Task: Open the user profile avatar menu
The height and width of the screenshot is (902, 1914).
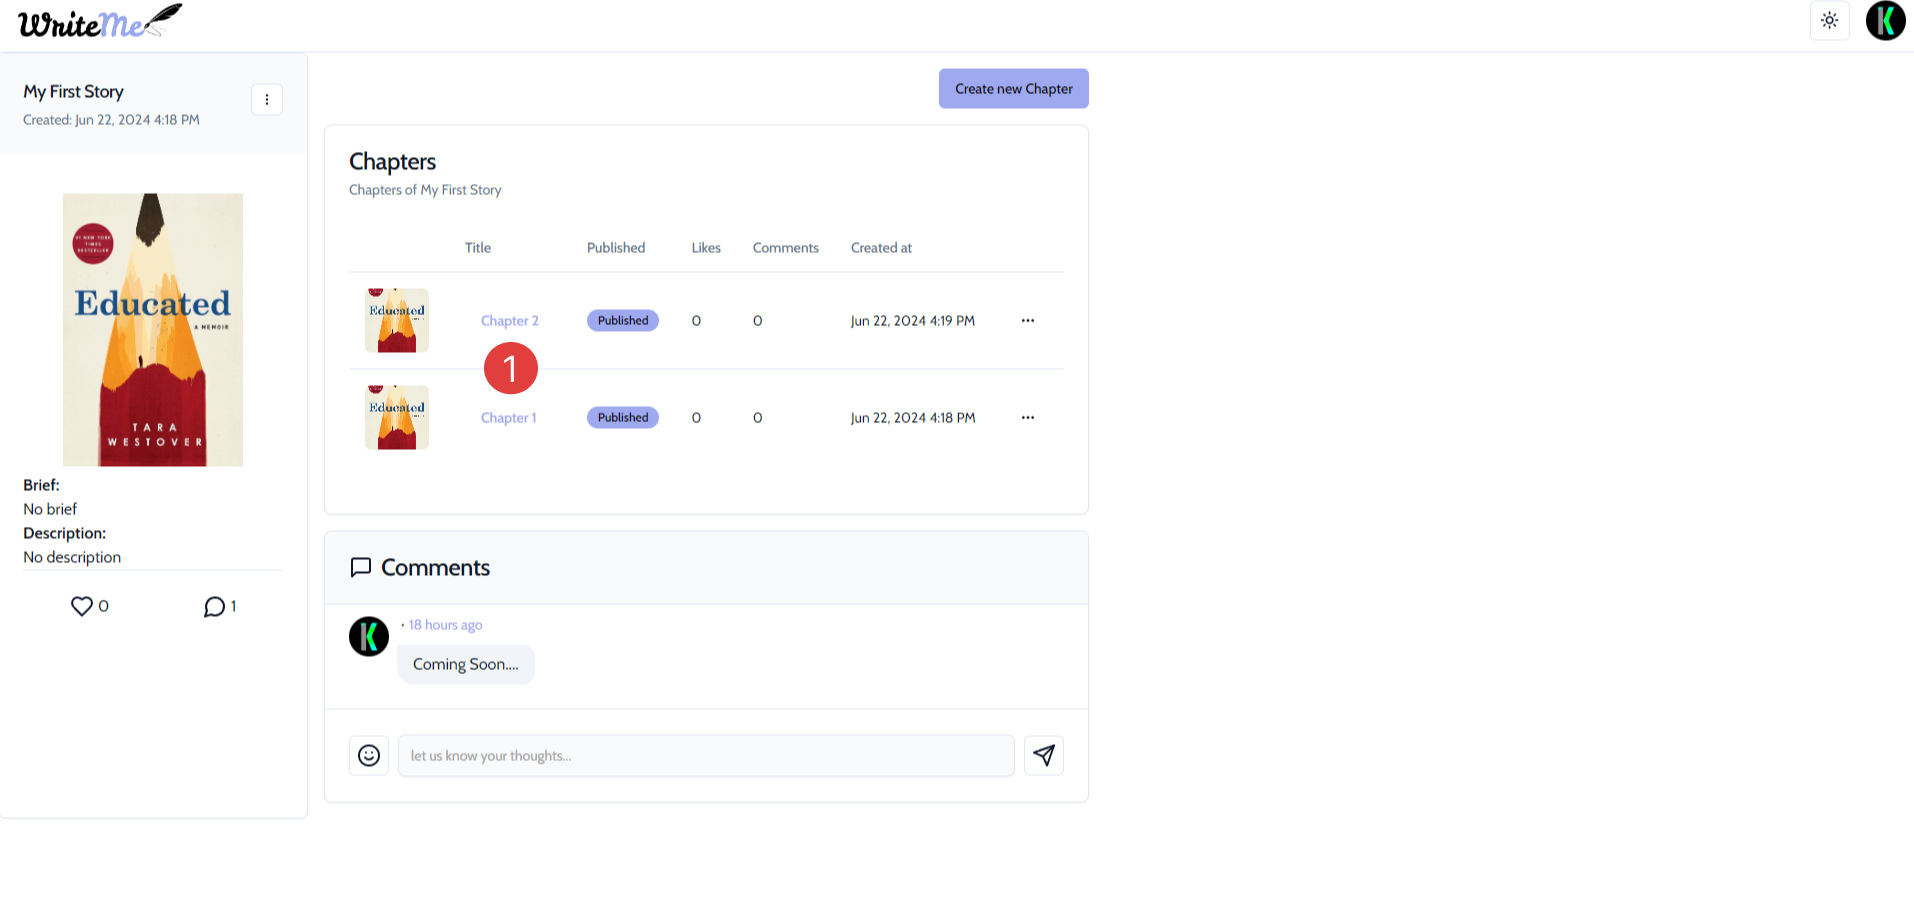Action: coord(1885,21)
